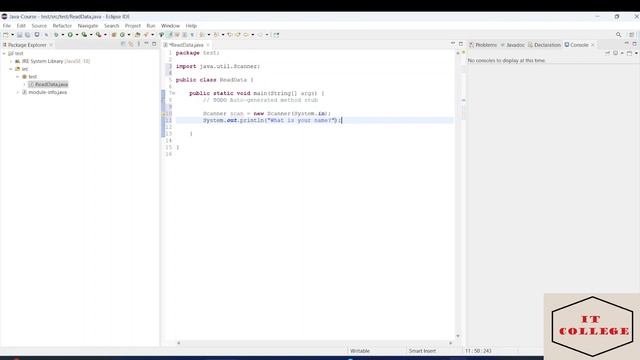Maximize the Package Explorer view

[x=154, y=44]
